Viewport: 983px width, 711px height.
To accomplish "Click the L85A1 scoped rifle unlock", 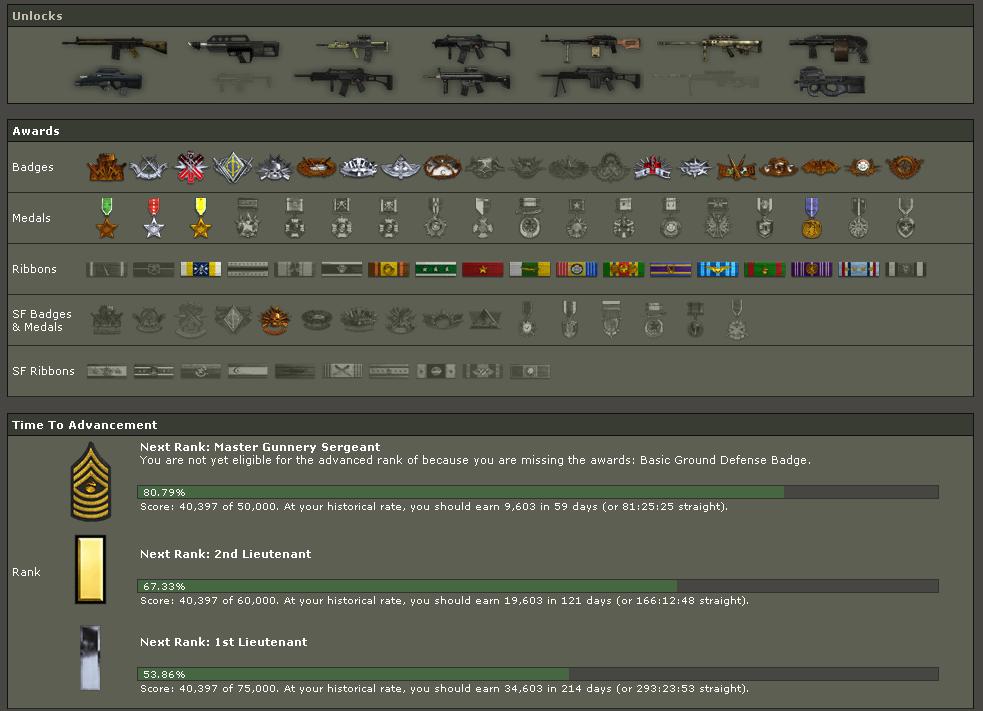I will [352, 47].
